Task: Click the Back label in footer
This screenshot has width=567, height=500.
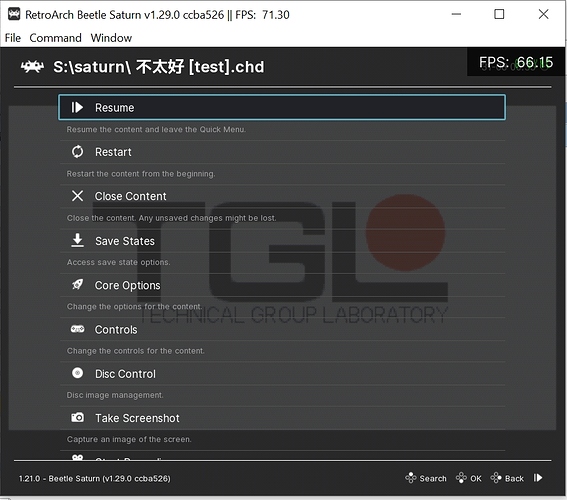Action: 514,478
